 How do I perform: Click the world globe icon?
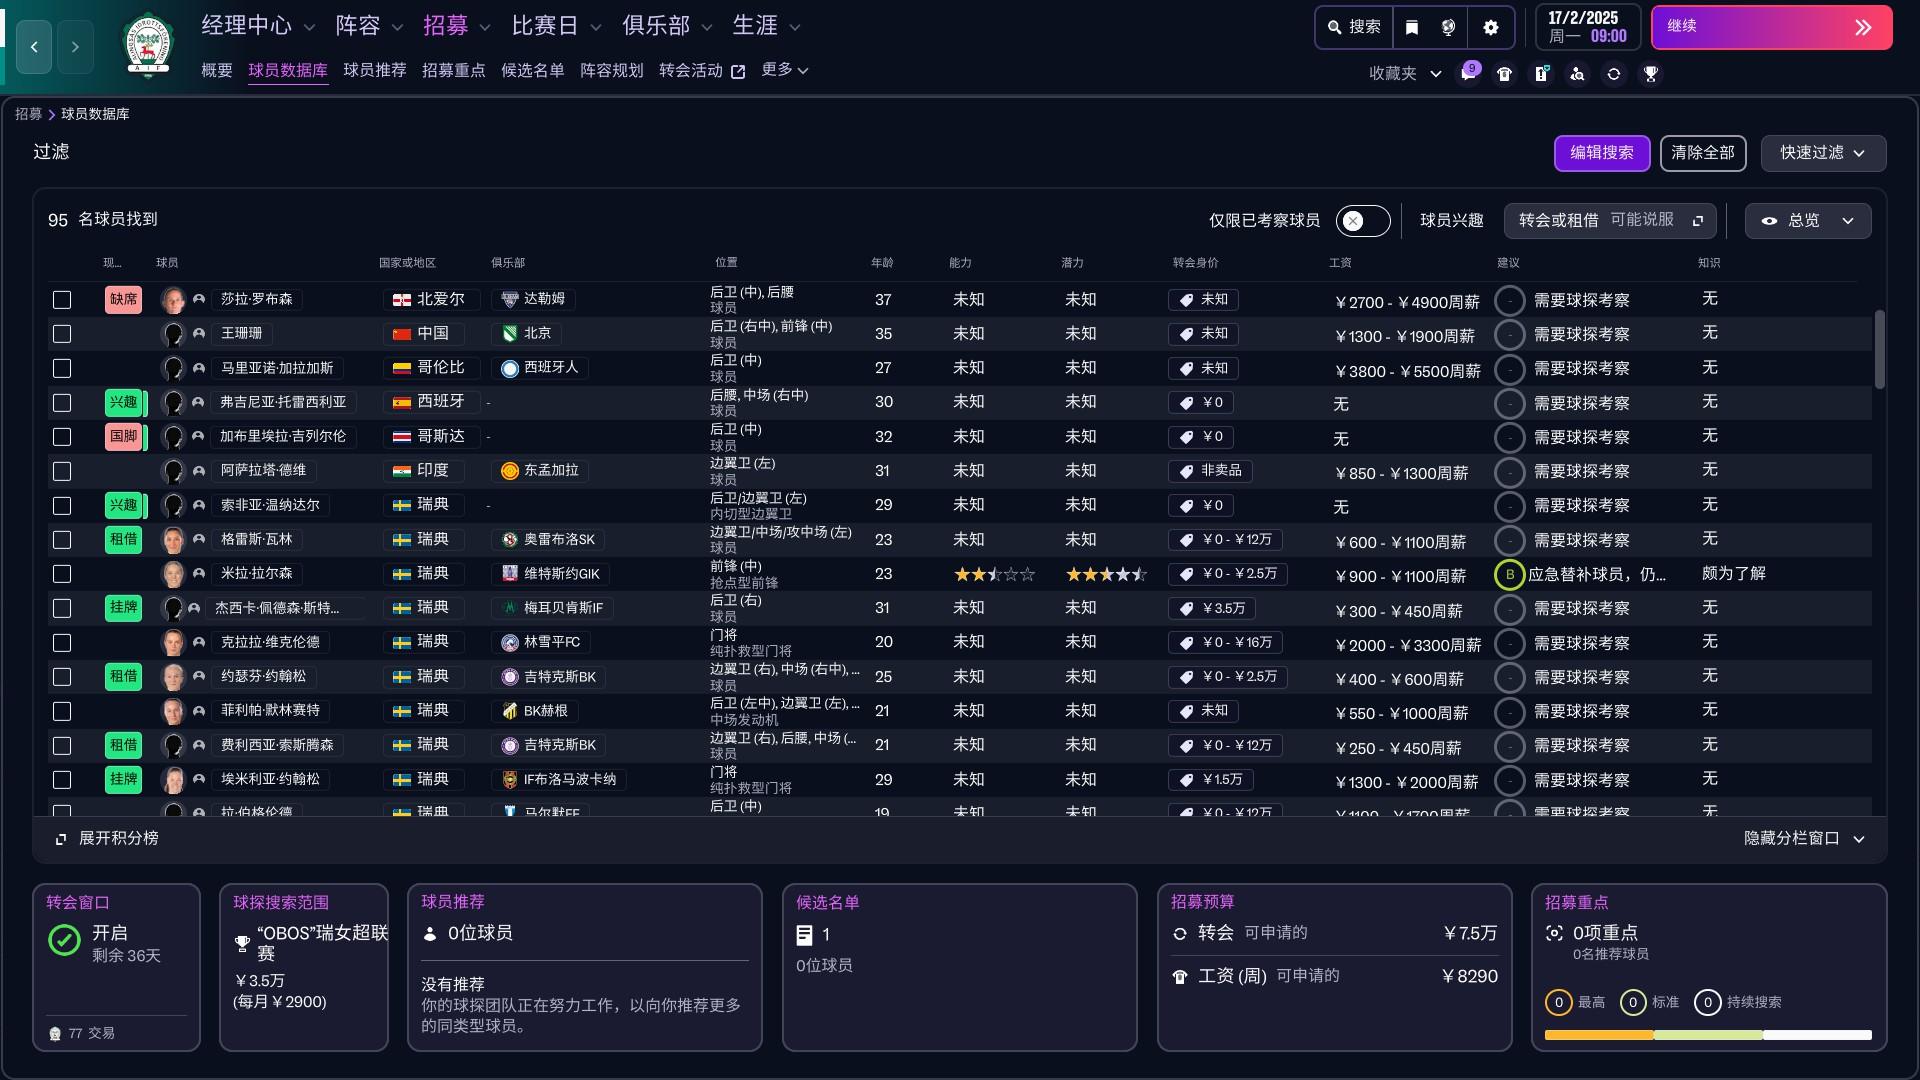click(x=1448, y=27)
